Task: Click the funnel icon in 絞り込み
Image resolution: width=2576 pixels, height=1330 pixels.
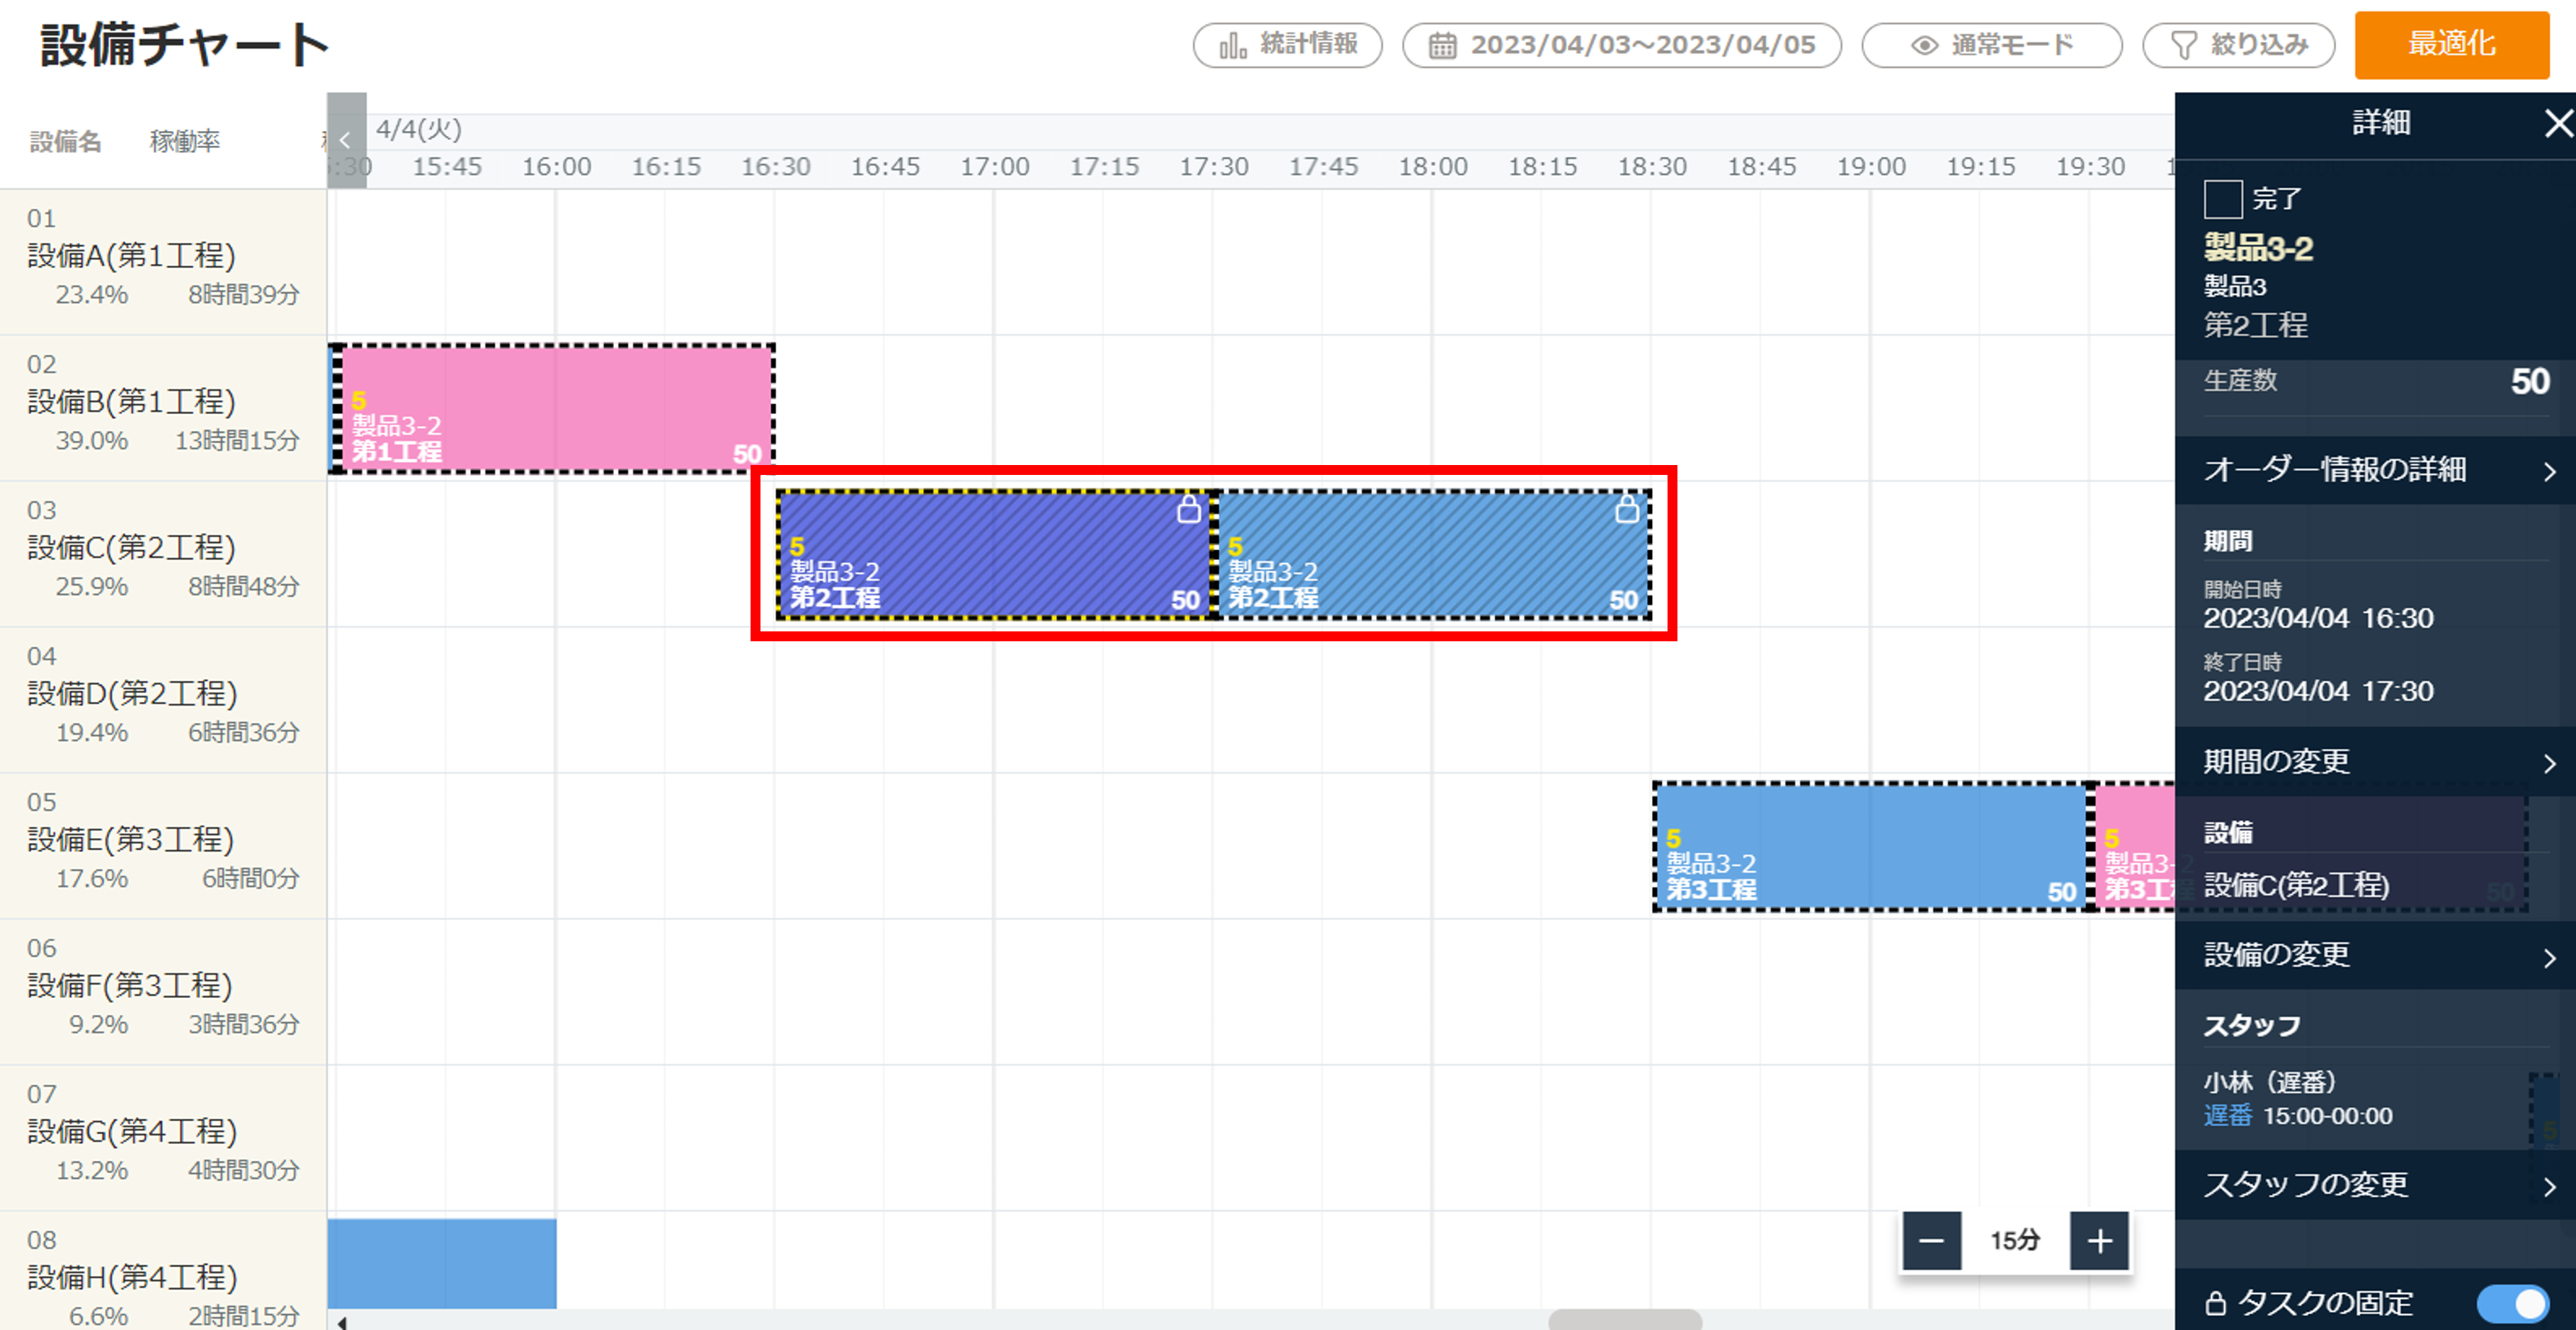Action: click(2184, 45)
